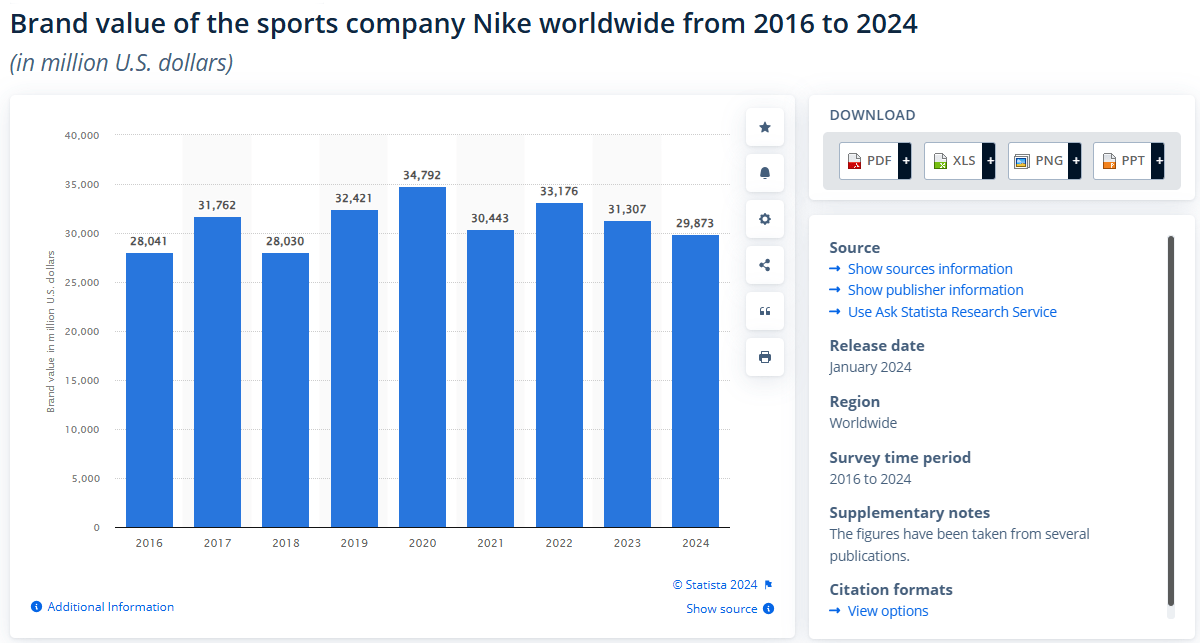Click the bell notification alert icon

tap(765, 173)
